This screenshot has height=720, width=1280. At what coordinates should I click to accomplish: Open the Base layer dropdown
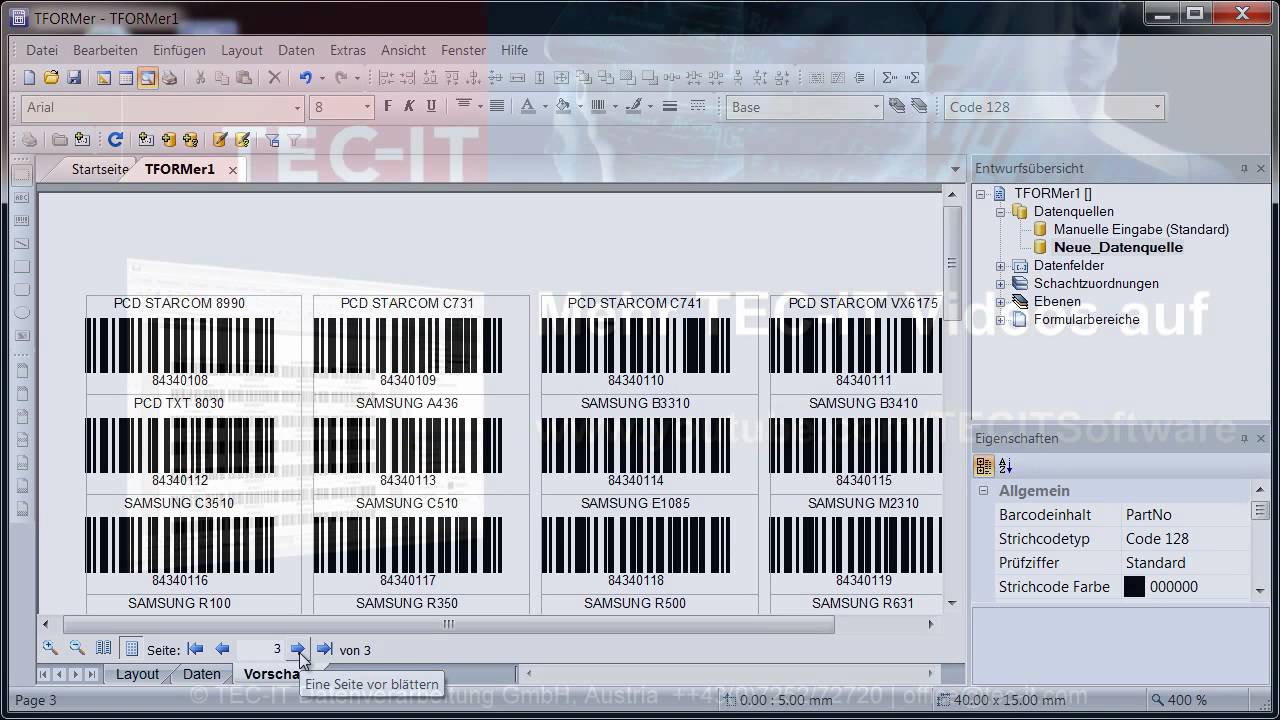click(876, 107)
